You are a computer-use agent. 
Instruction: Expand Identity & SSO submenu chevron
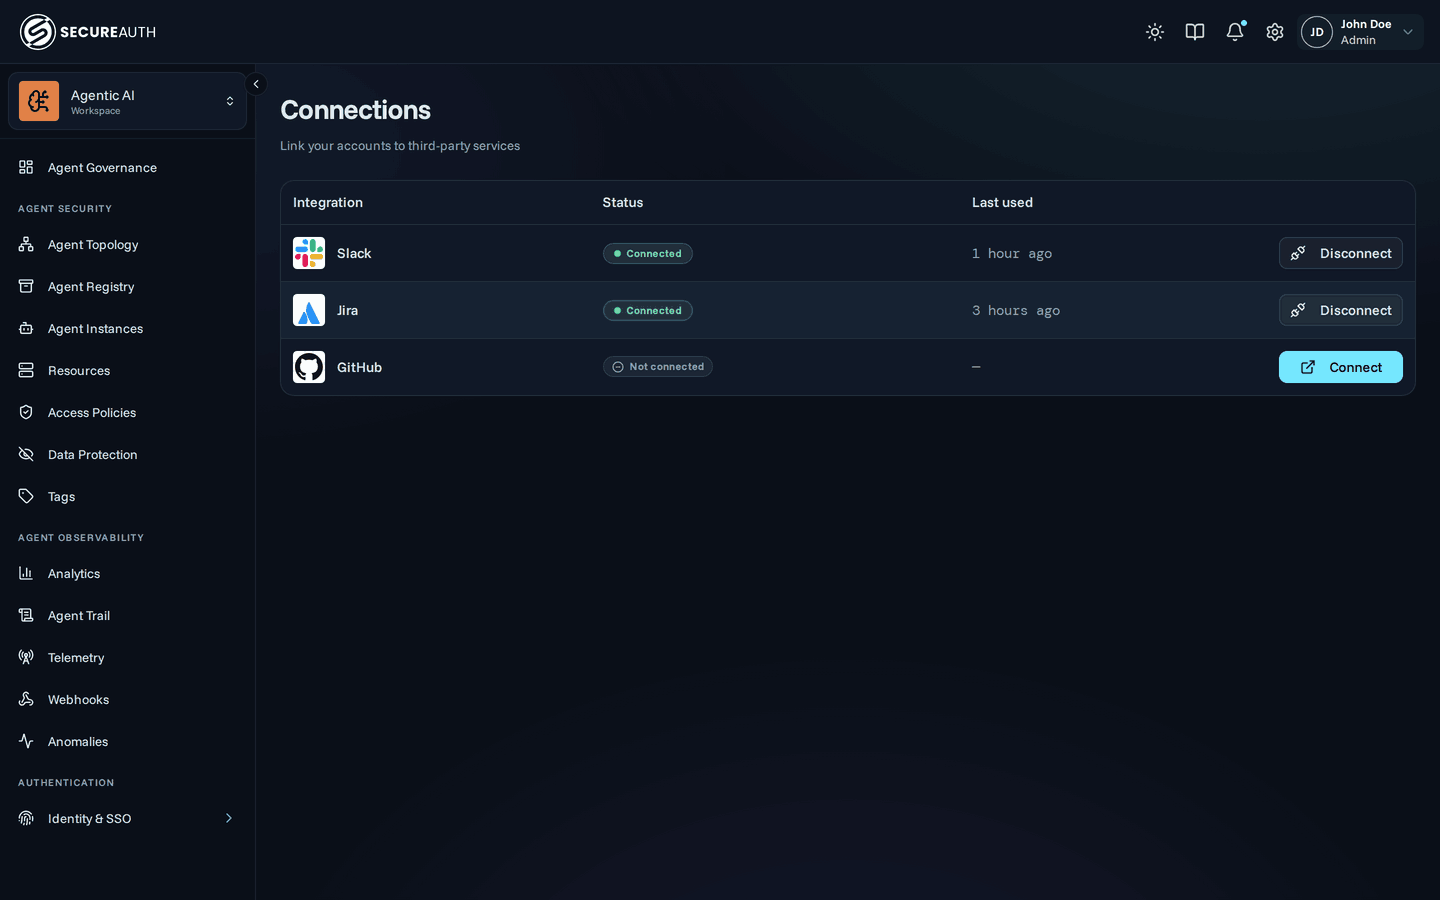[x=229, y=818]
